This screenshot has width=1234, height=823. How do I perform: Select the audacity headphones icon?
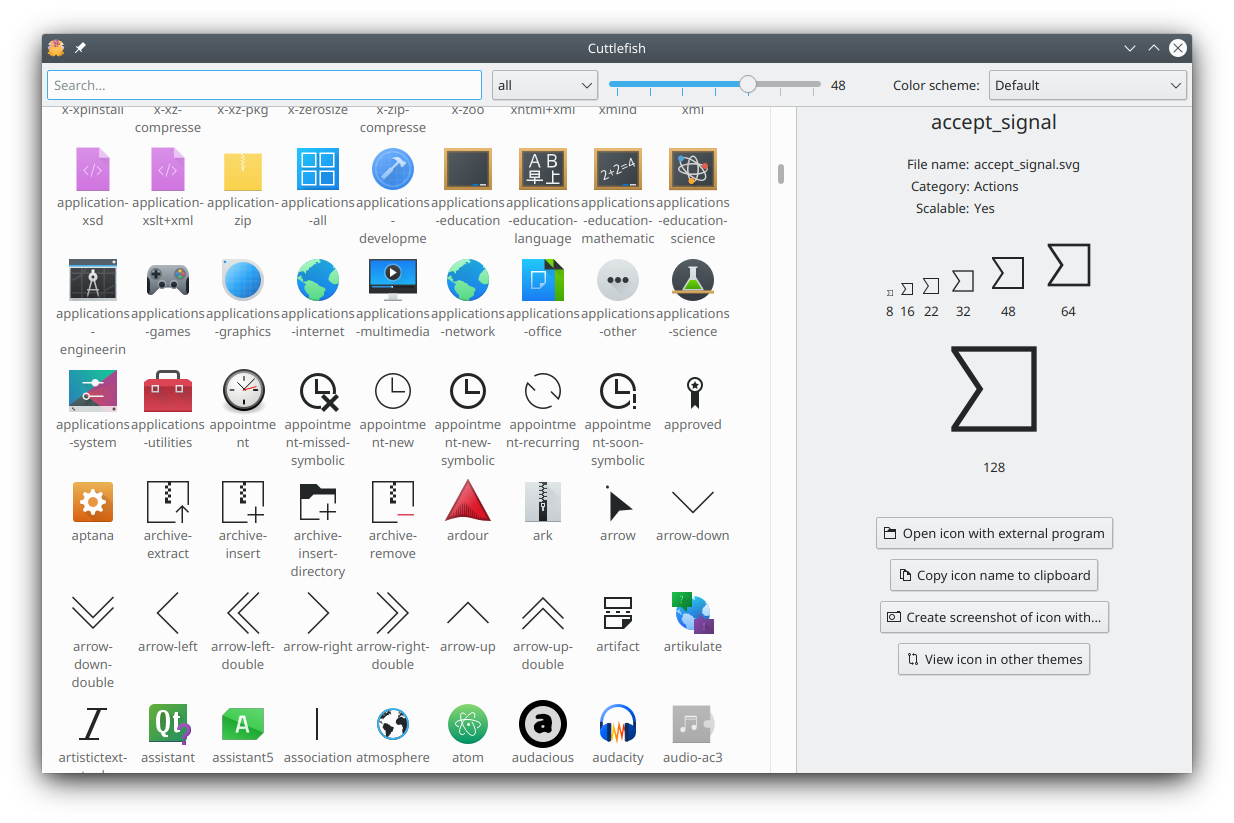618,724
